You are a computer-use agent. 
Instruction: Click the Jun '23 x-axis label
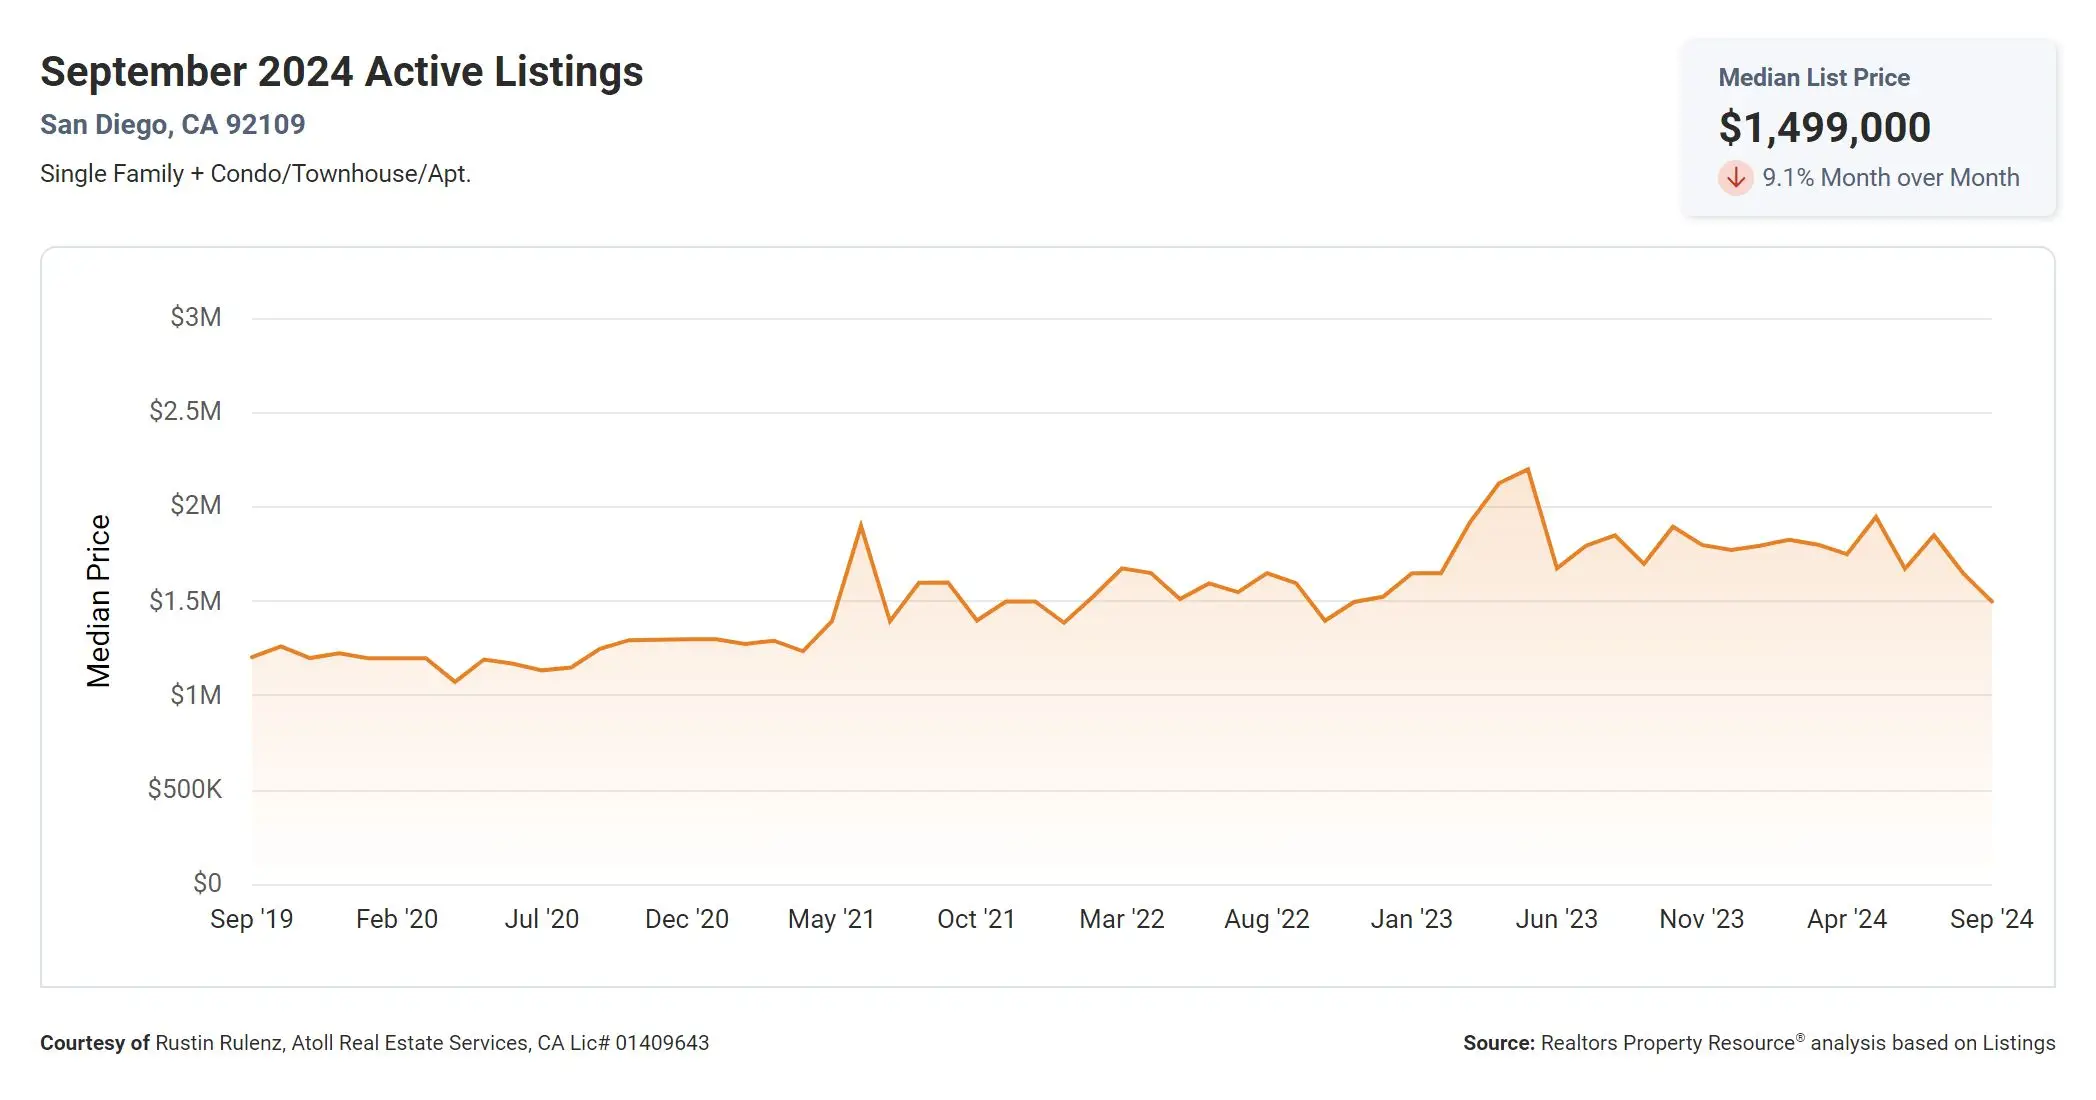click(1556, 919)
